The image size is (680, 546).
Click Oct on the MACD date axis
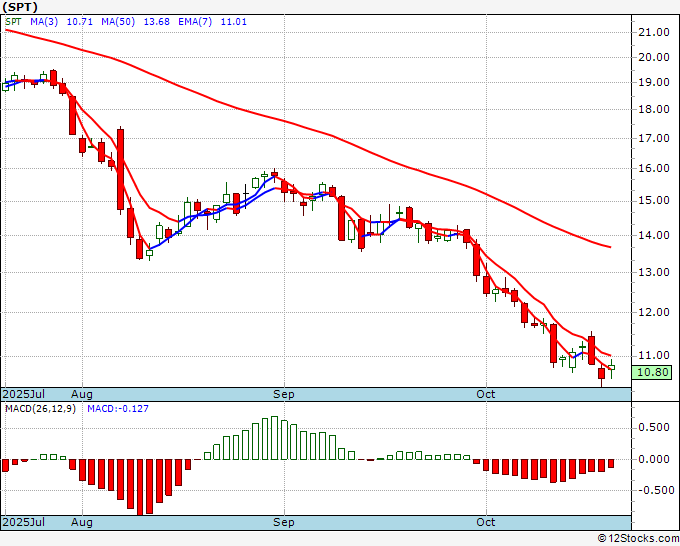pyautogui.click(x=486, y=522)
